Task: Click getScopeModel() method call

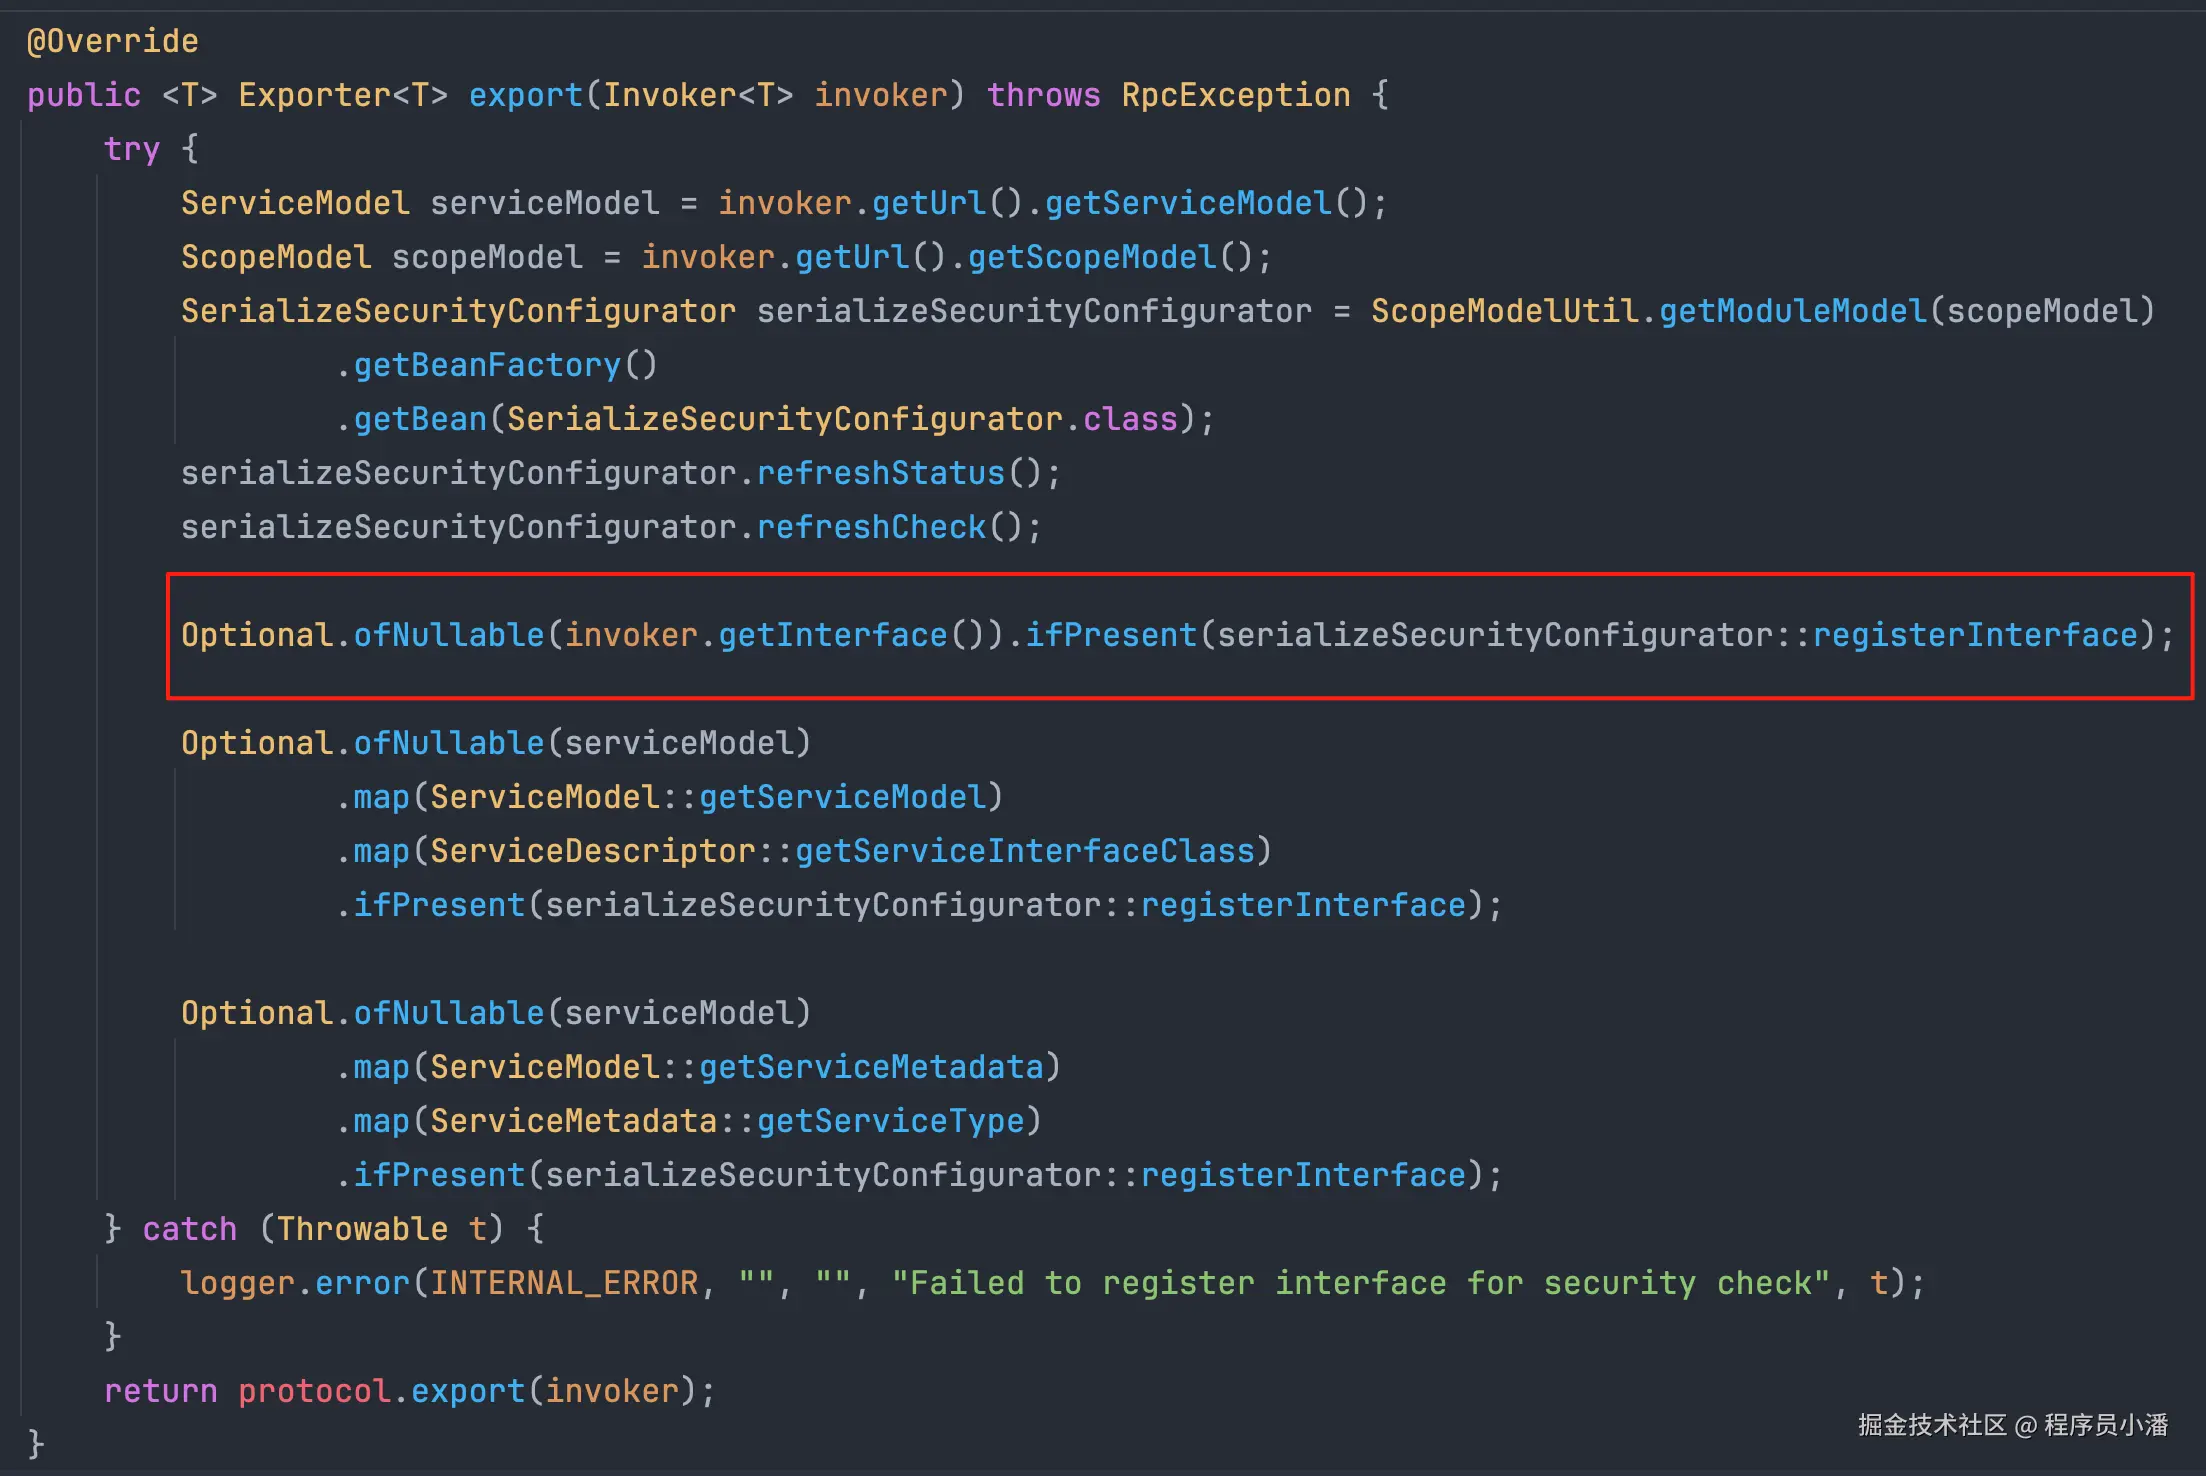Action: click(1110, 257)
